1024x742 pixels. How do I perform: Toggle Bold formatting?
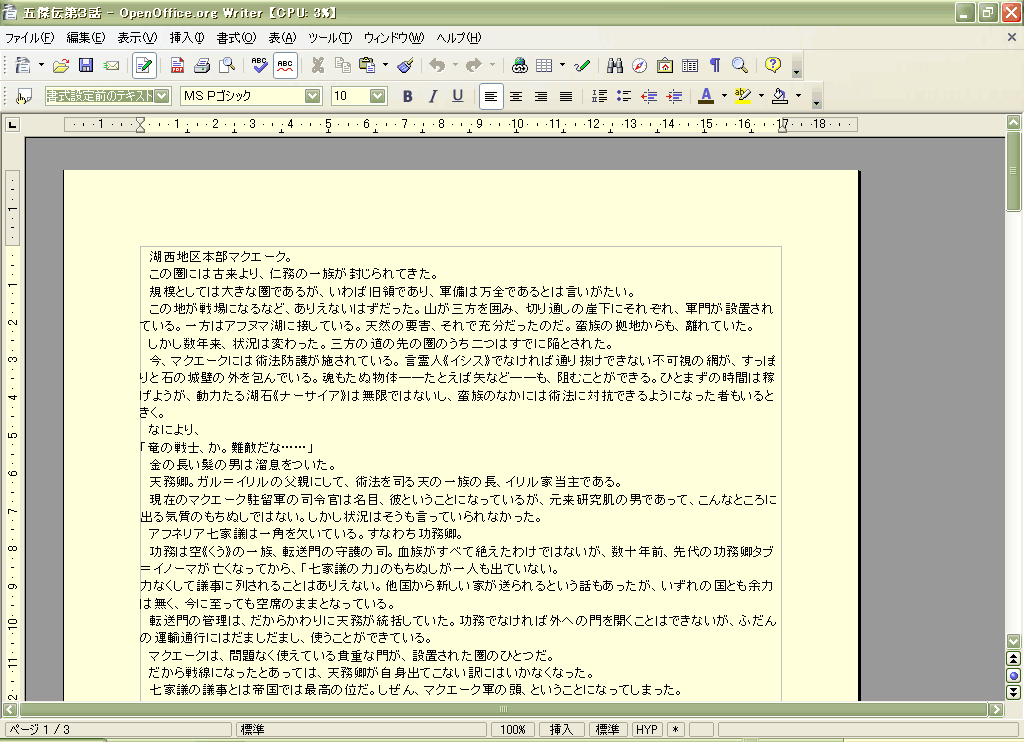pyautogui.click(x=408, y=97)
